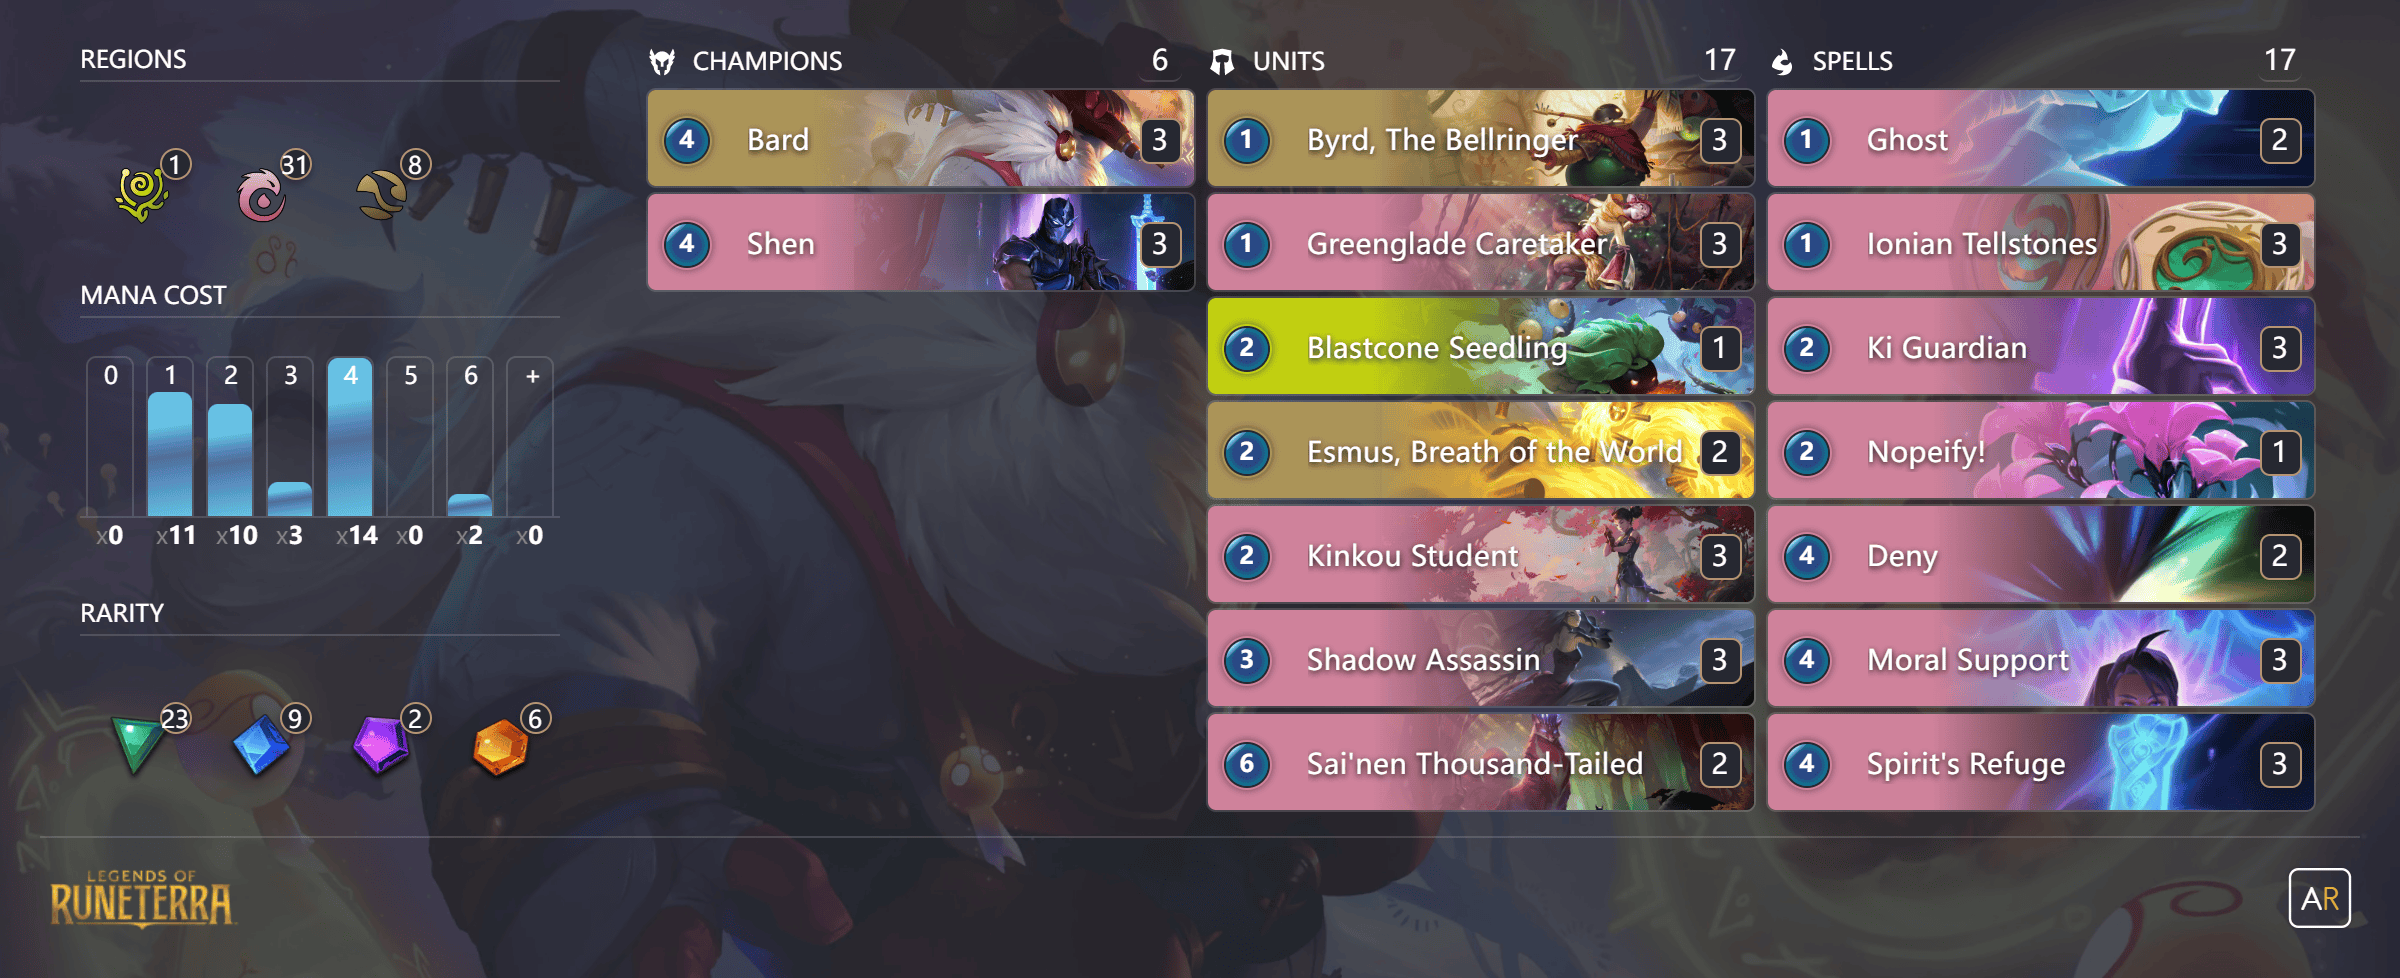Select the green common rarity gem
The height and width of the screenshot is (978, 2400).
click(137, 745)
